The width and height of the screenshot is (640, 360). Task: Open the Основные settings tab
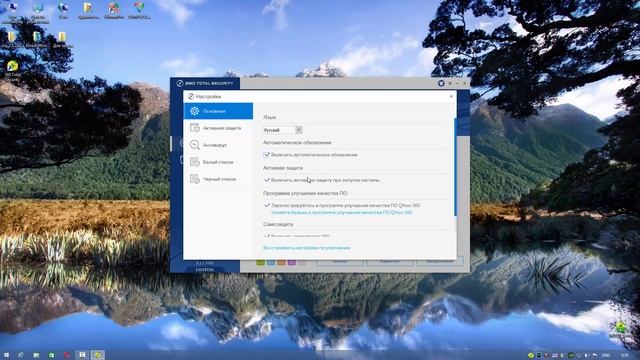pyautogui.click(x=218, y=111)
